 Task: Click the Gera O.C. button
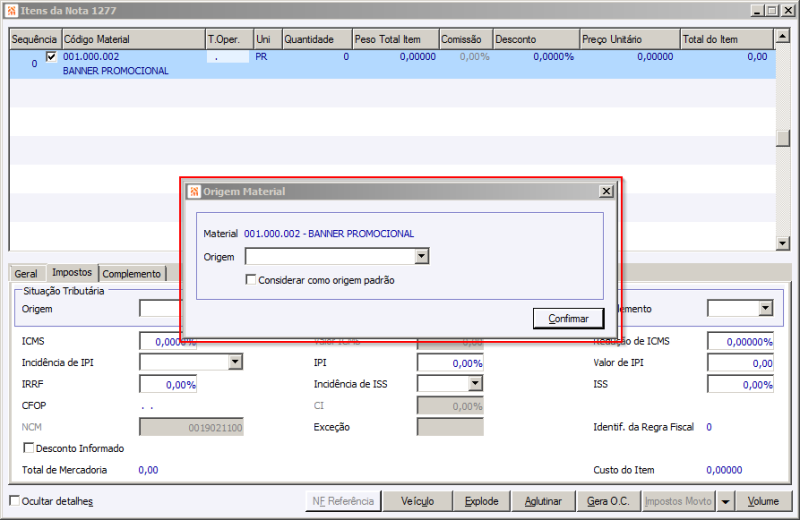(608, 501)
